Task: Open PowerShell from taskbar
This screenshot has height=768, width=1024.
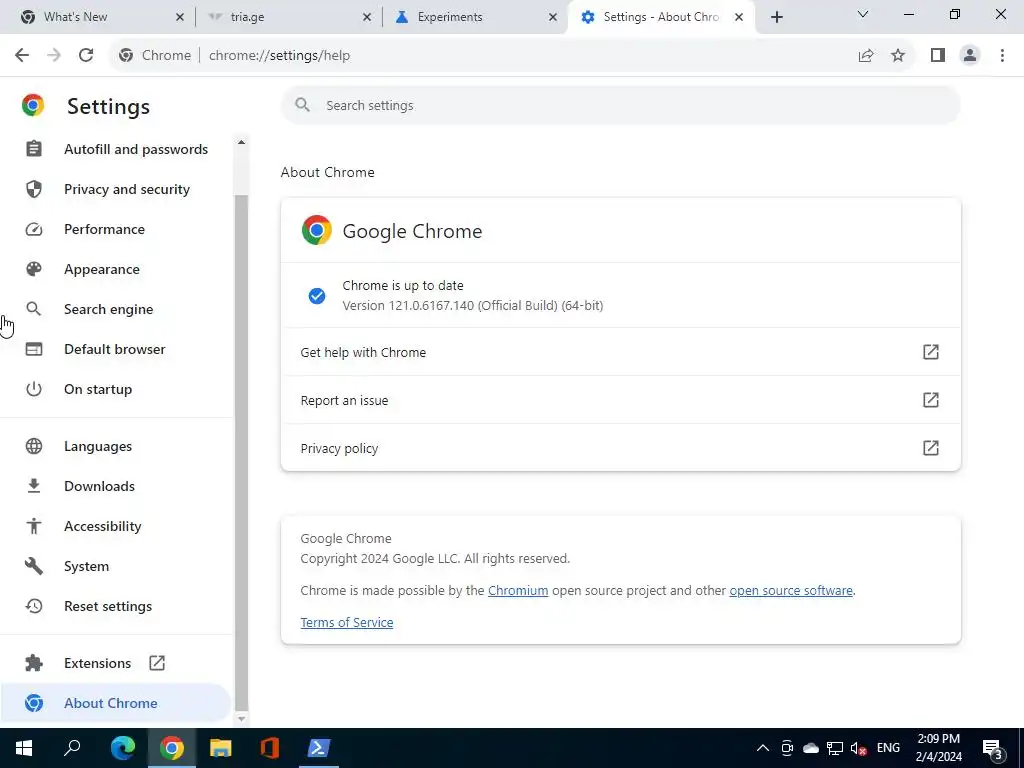Action: click(x=319, y=748)
